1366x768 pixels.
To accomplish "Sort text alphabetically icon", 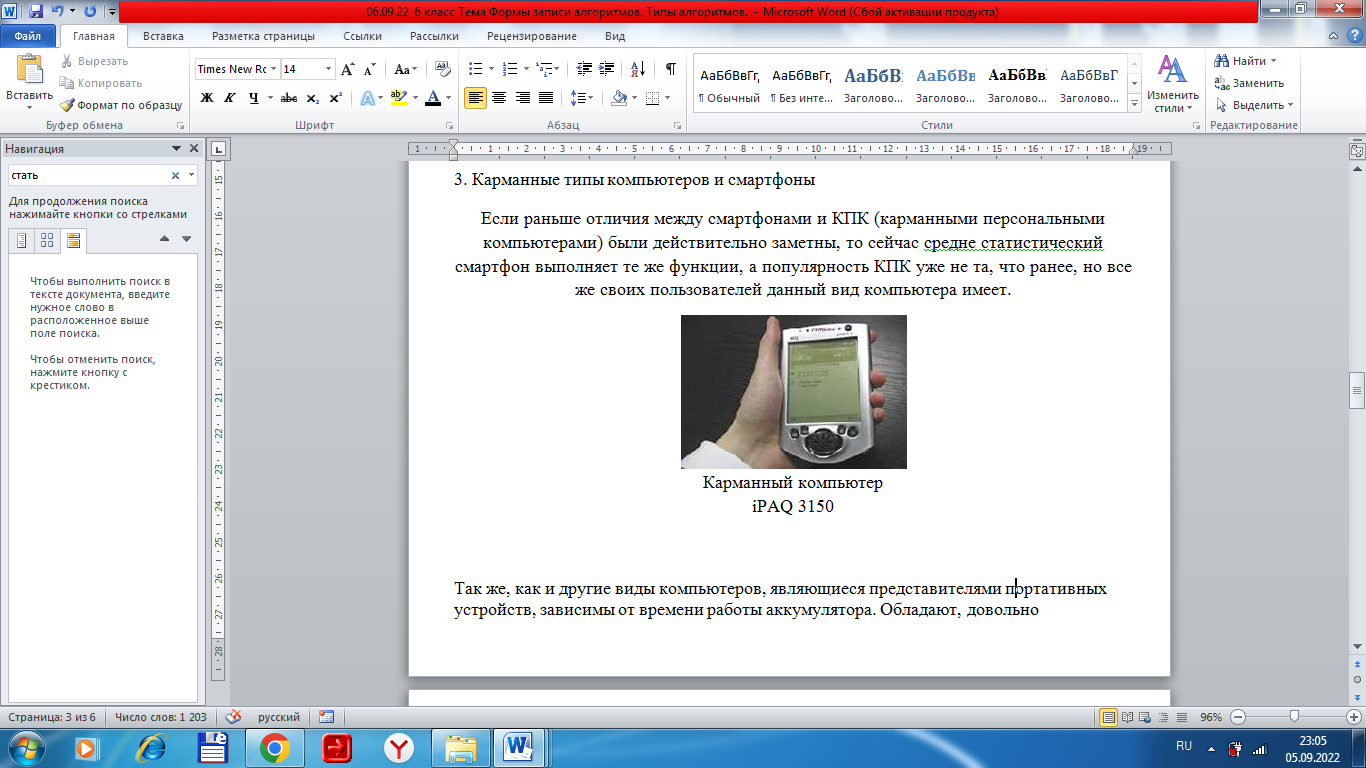I will [x=637, y=69].
